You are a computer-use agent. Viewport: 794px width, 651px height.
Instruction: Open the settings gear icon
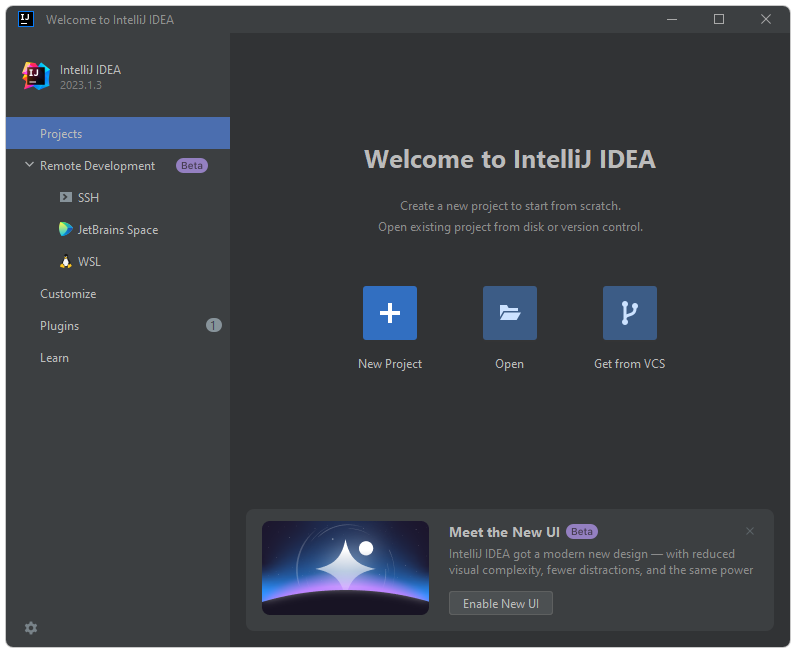(x=31, y=628)
